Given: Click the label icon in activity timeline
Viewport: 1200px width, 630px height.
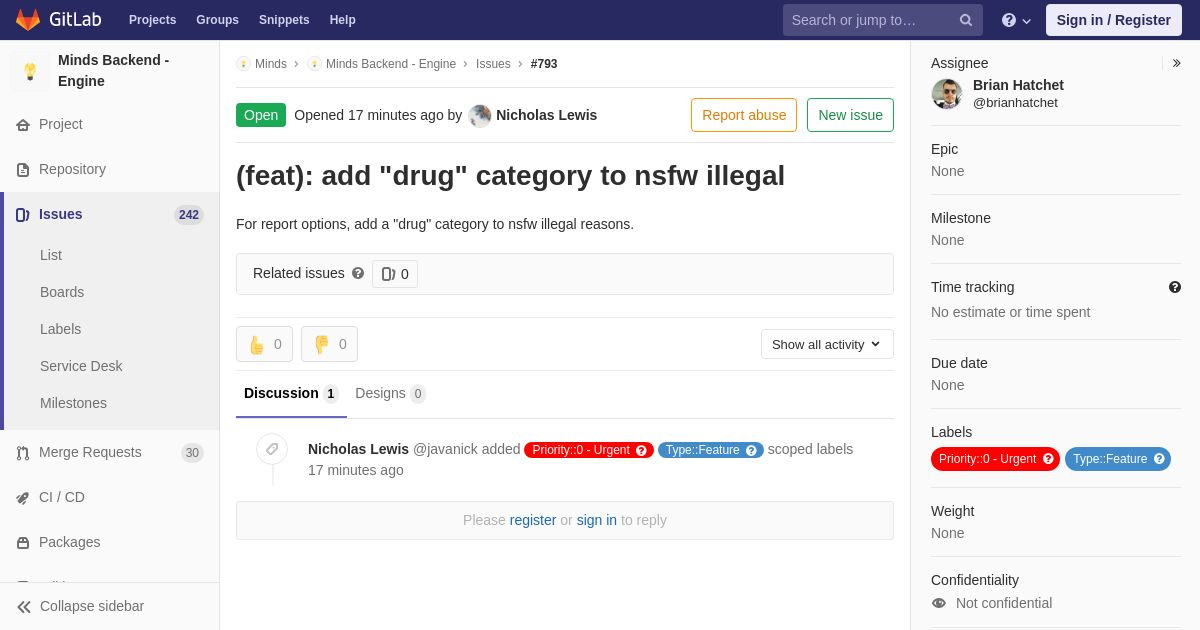Looking at the screenshot, I should (272, 449).
